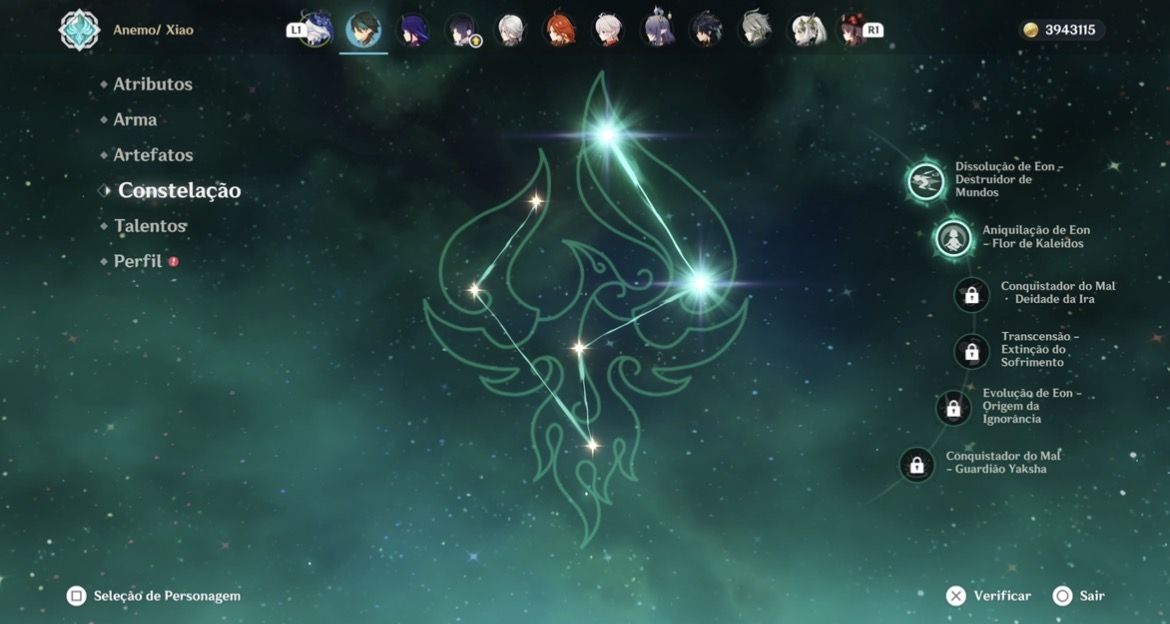Image resolution: width=1170 pixels, height=624 pixels.
Task: Click the 3943115 Mora balance
Action: tap(1070, 30)
